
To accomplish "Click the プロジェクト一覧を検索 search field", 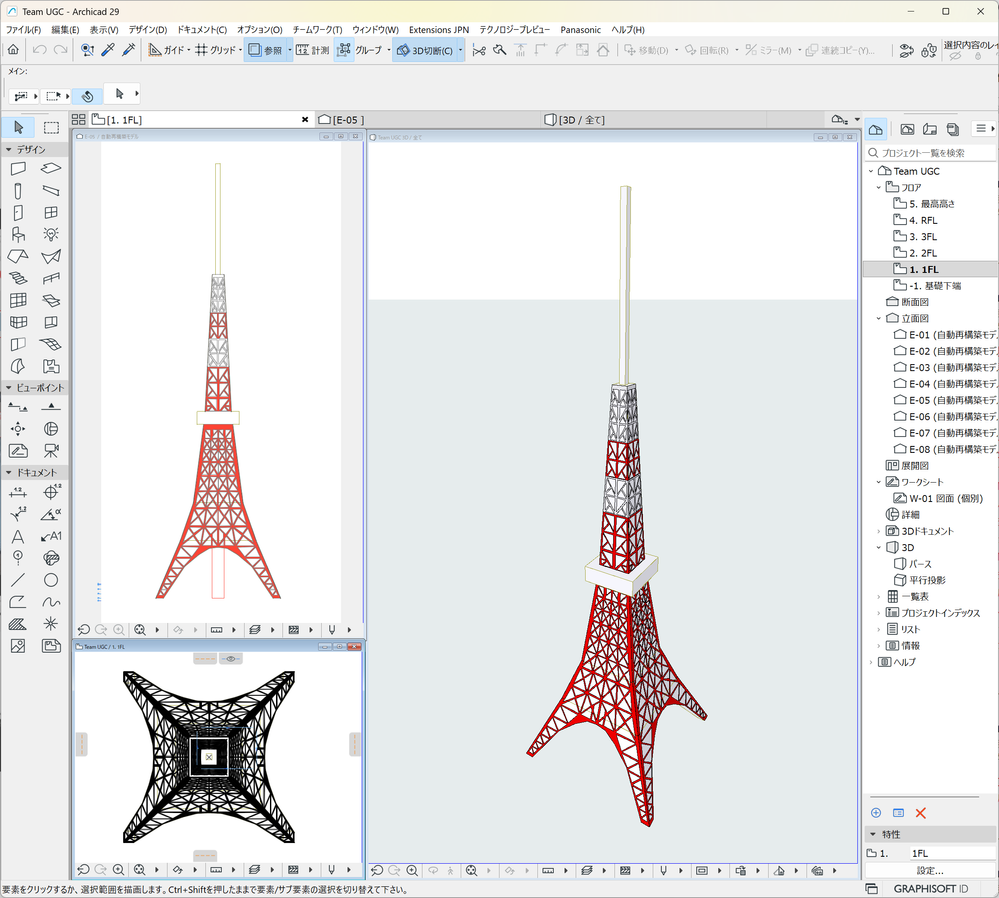I will 931,153.
